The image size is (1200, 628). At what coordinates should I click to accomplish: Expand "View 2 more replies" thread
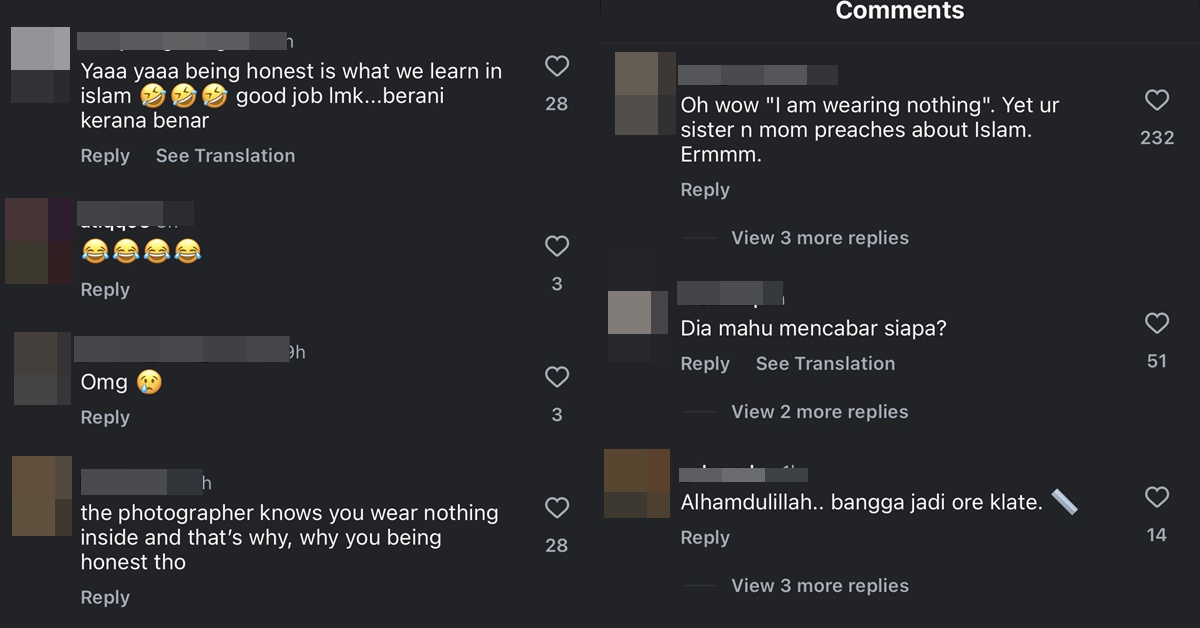819,412
